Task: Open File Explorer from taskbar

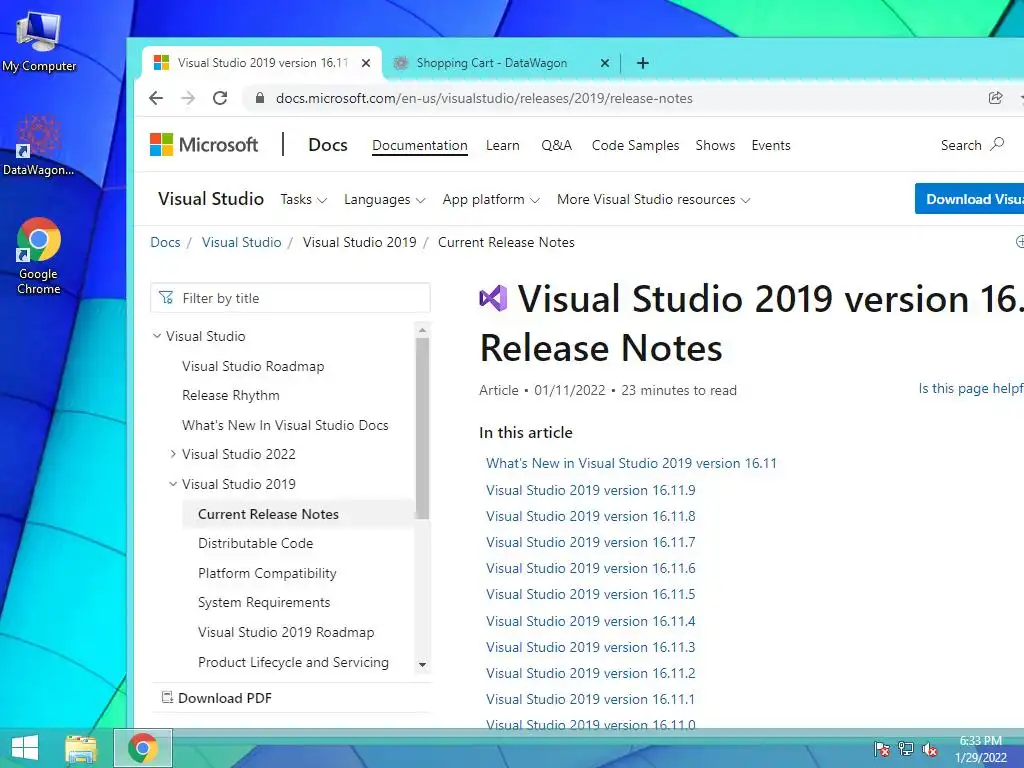Action: tap(81, 748)
